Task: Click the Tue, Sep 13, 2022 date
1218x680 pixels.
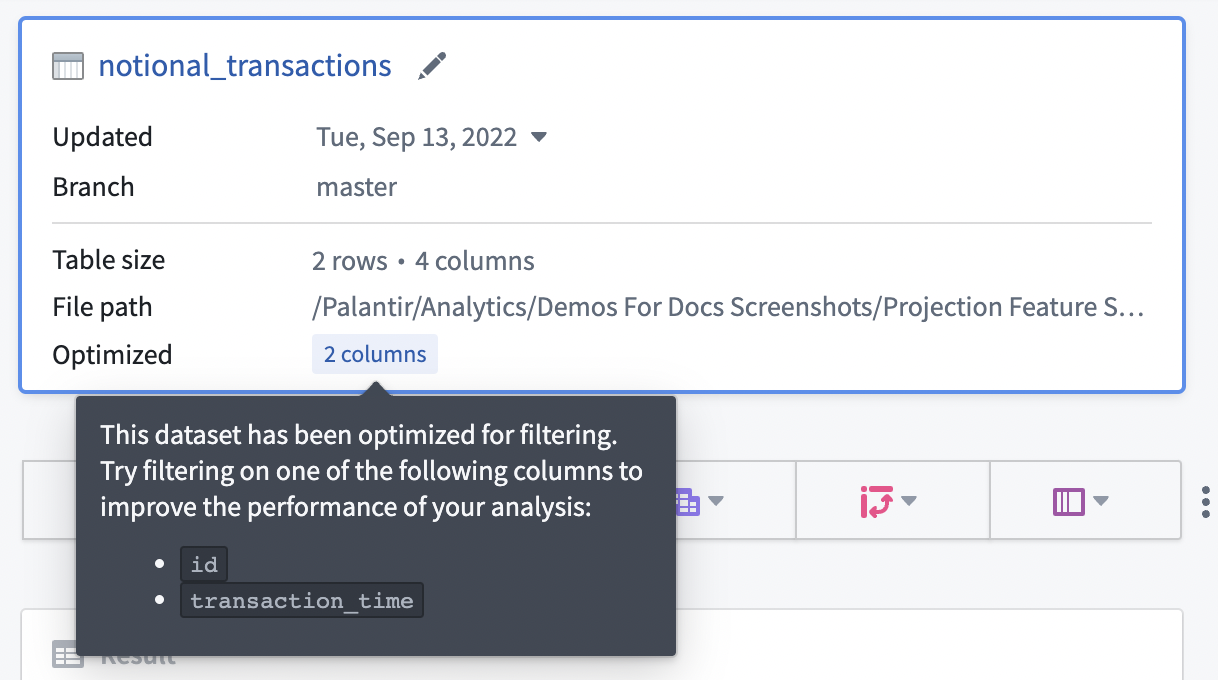Action: point(417,137)
